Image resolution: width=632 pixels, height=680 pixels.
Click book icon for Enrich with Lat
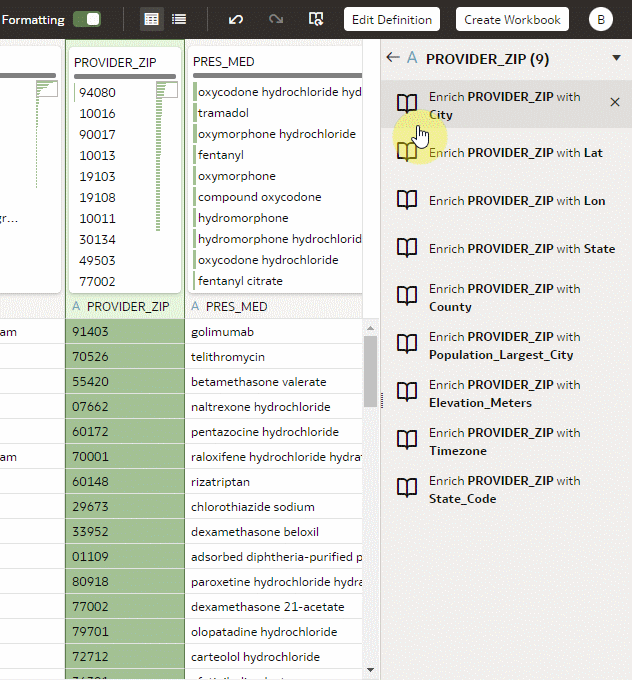click(407, 152)
